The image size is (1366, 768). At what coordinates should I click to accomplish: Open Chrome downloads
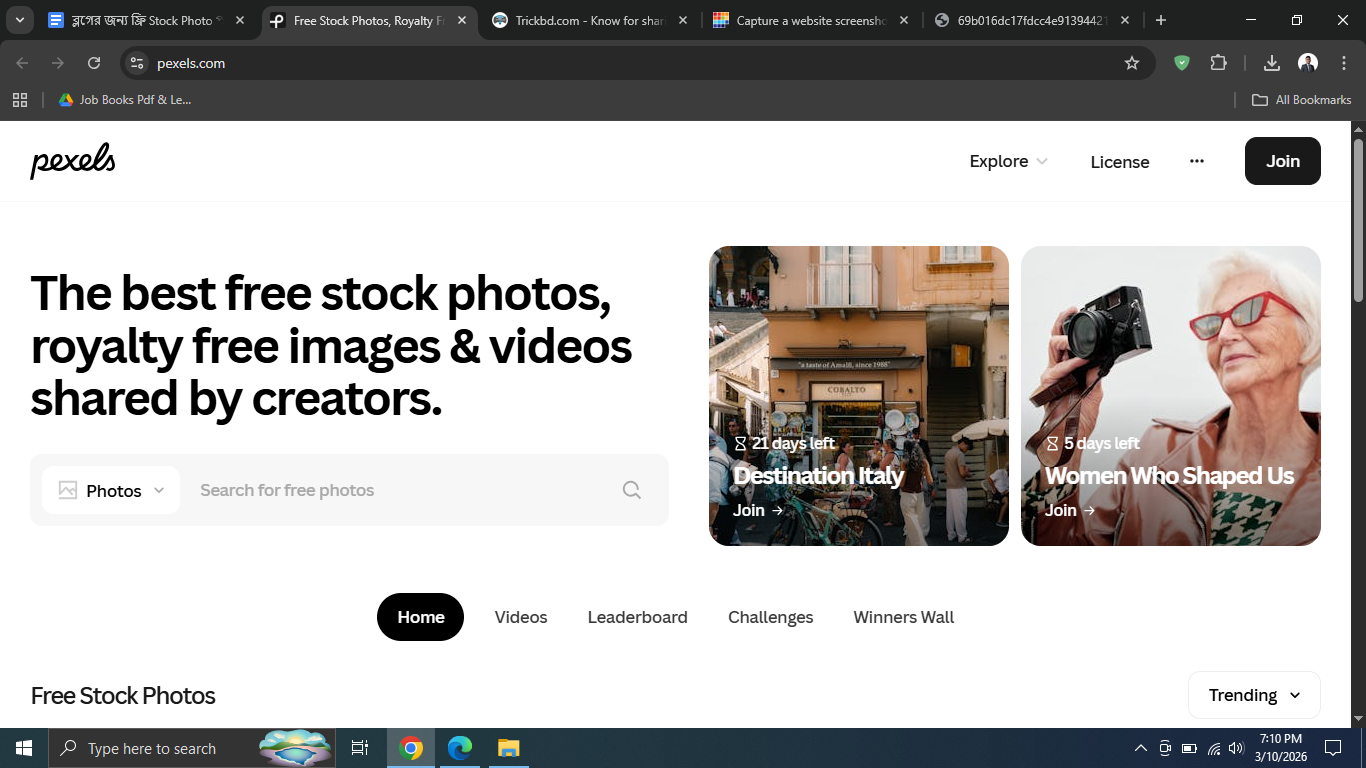1272,63
